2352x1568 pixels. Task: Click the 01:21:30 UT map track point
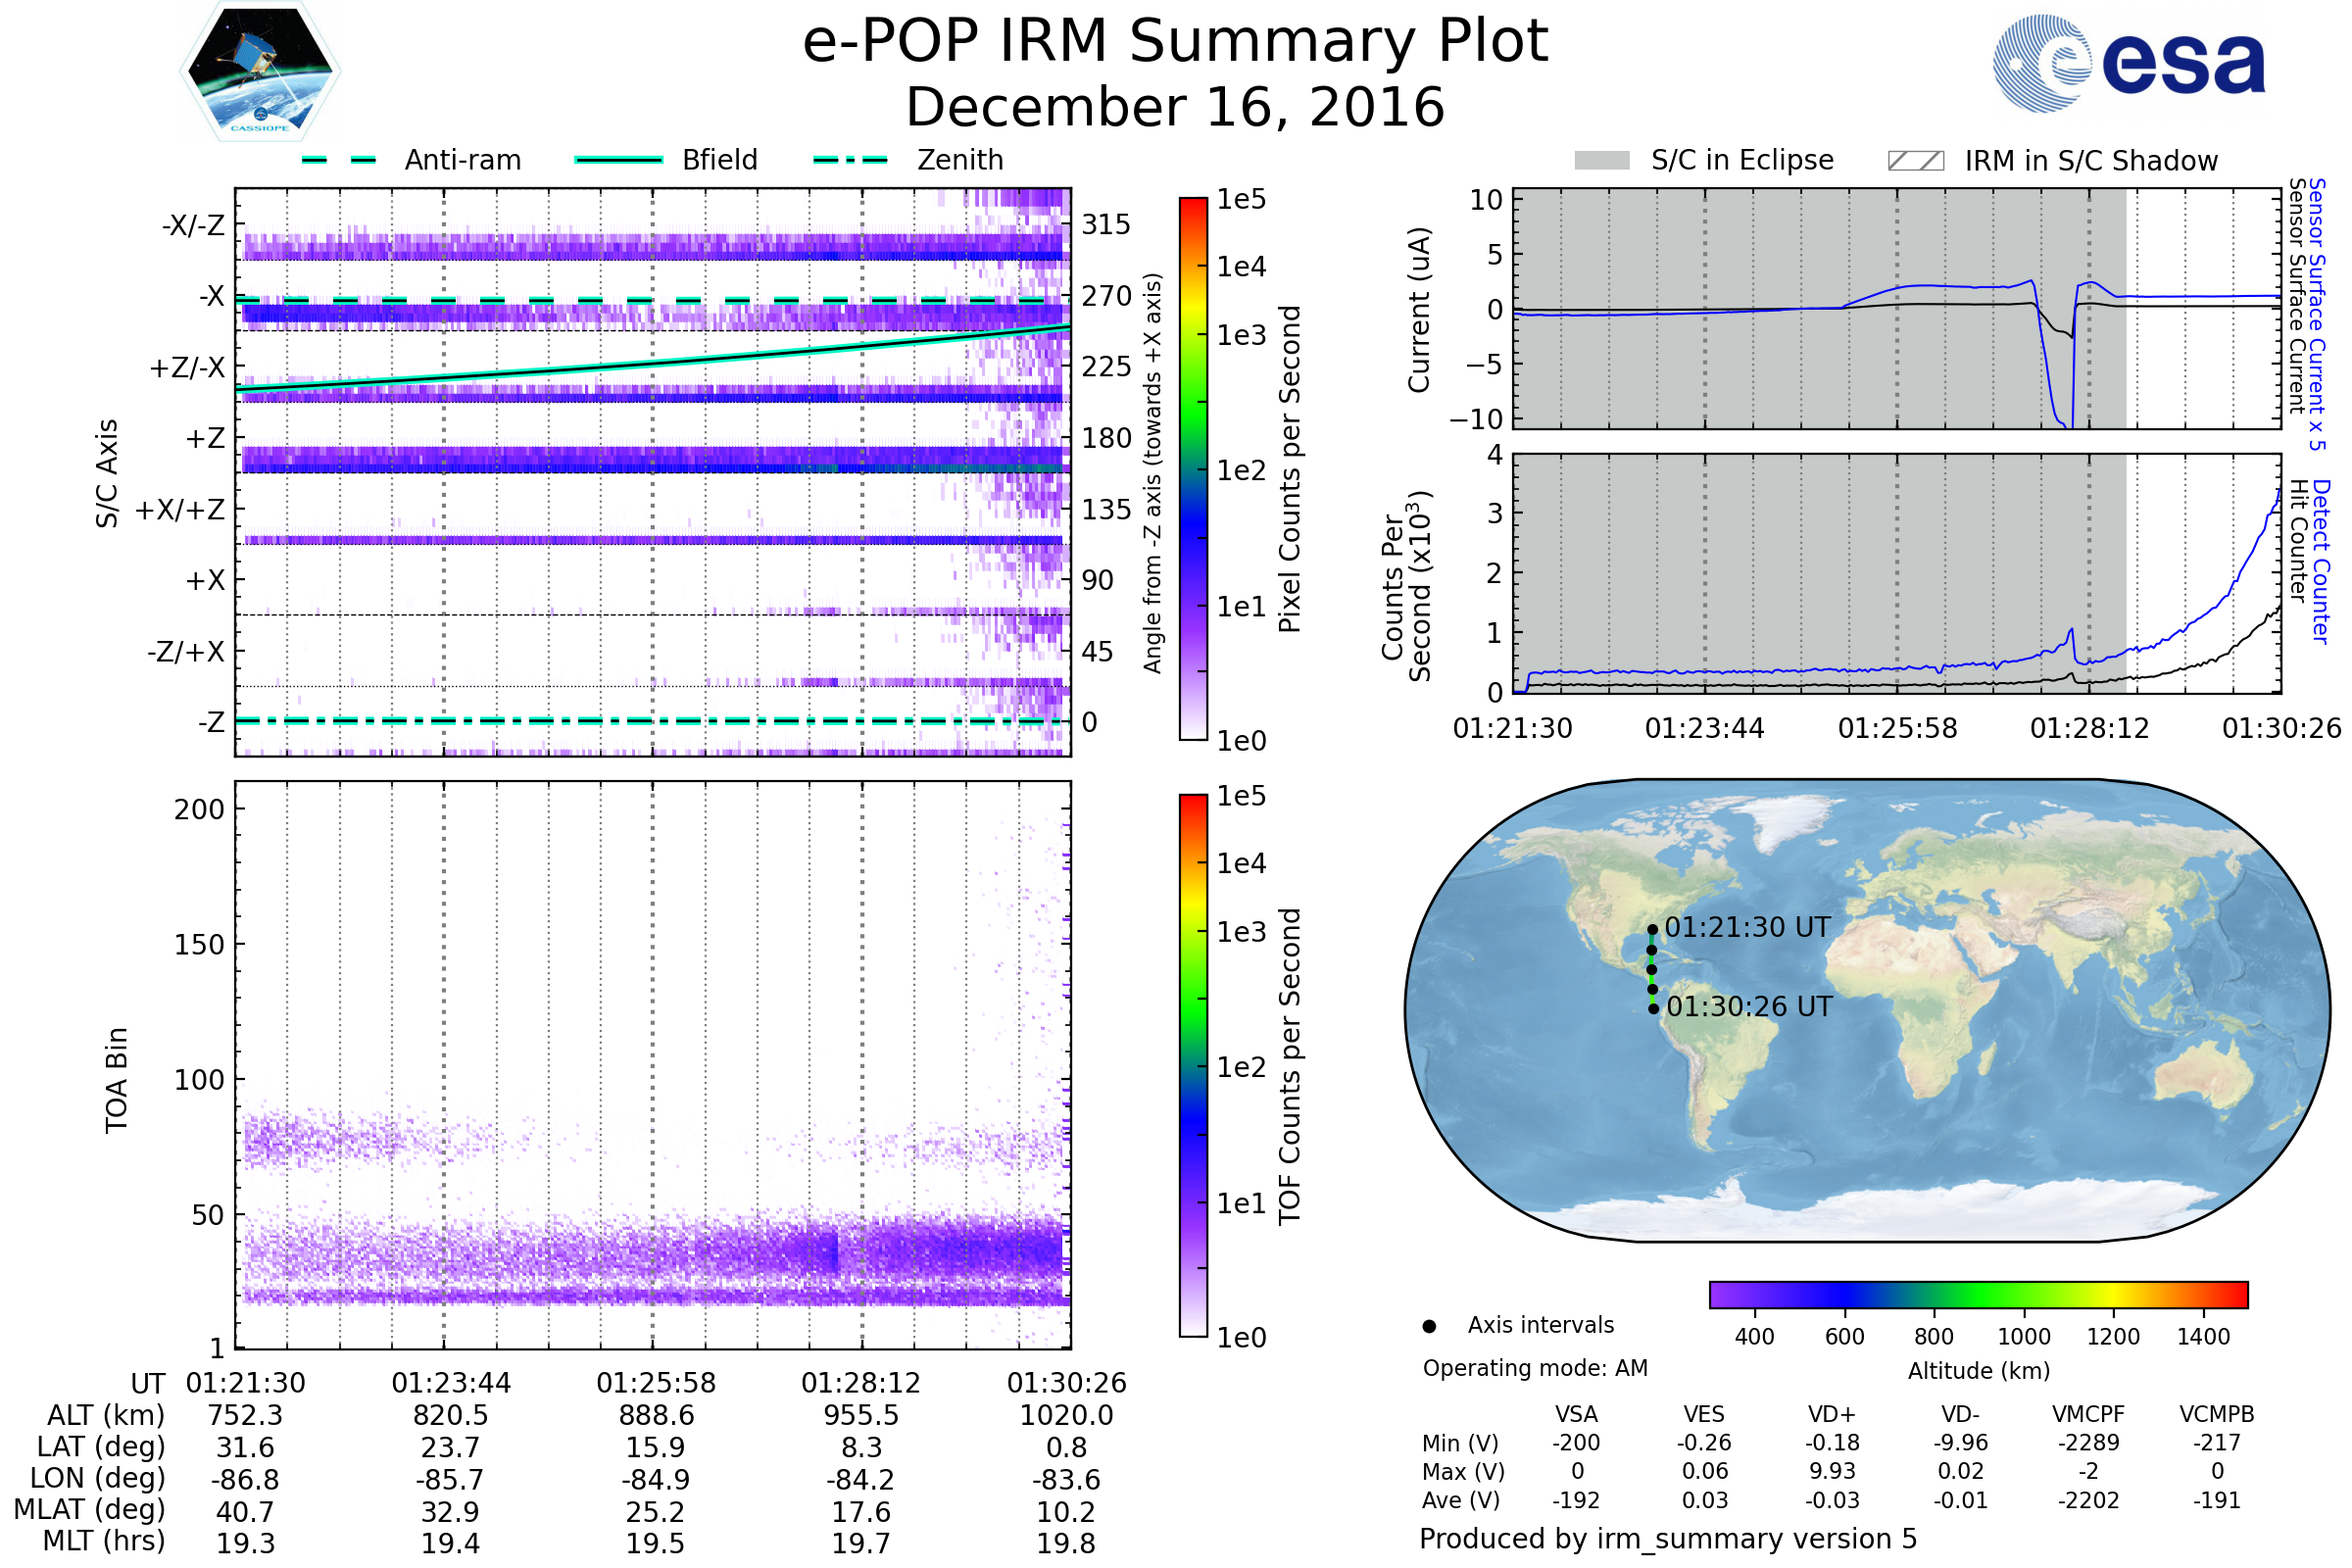(1653, 929)
